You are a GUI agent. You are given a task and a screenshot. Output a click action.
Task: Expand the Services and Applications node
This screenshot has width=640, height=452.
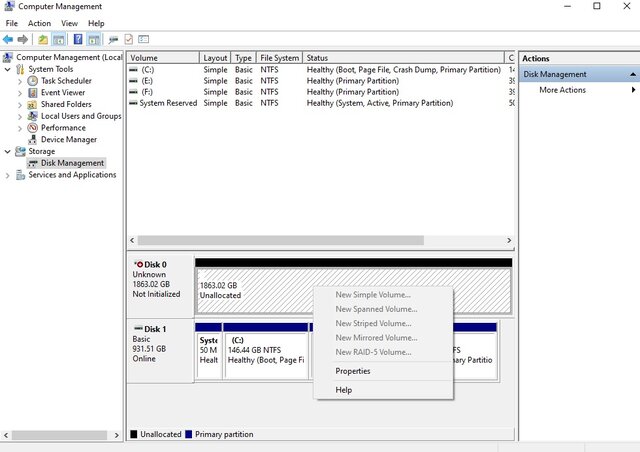[9, 175]
